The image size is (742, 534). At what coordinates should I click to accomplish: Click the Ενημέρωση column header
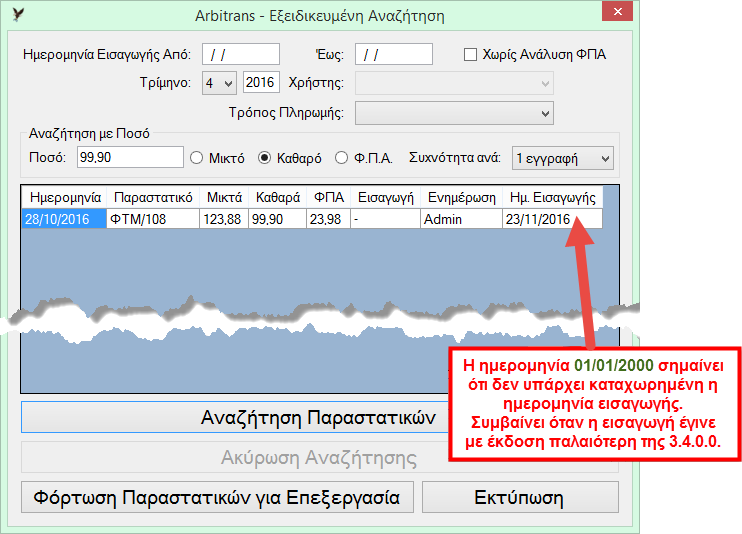pyautogui.click(x=462, y=197)
